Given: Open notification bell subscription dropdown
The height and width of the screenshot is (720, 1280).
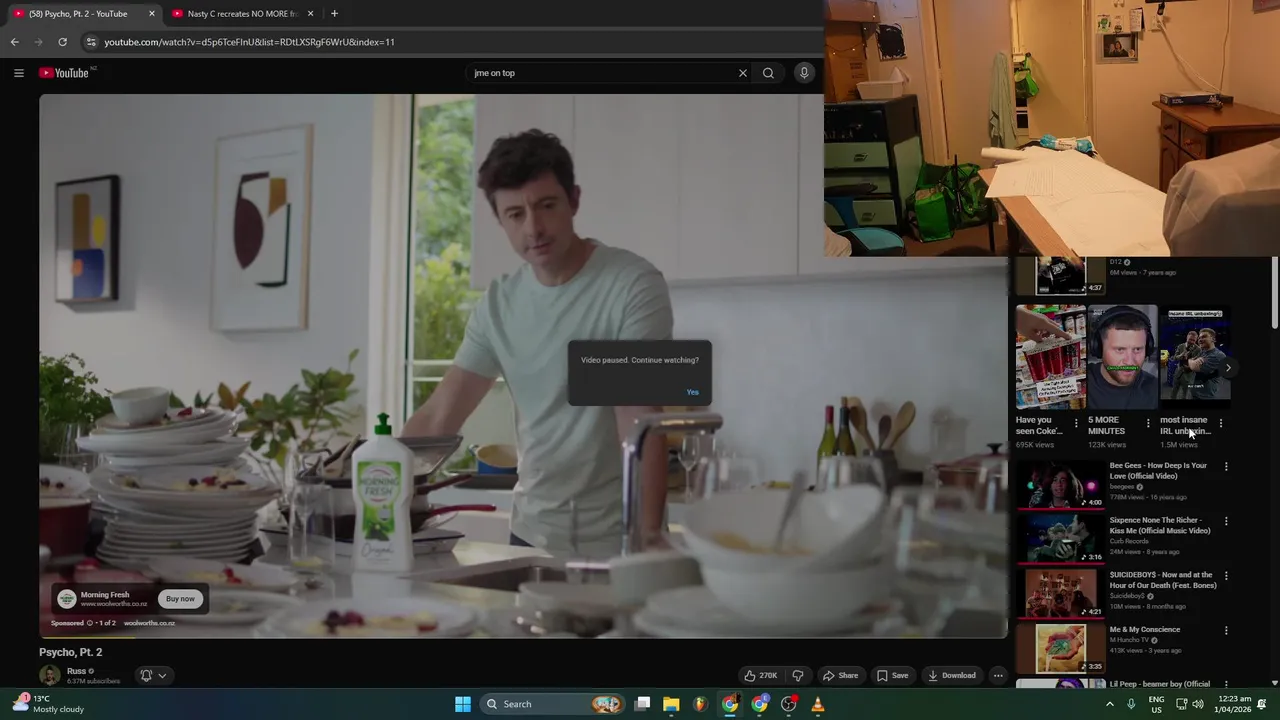Looking at the screenshot, I should [153, 675].
